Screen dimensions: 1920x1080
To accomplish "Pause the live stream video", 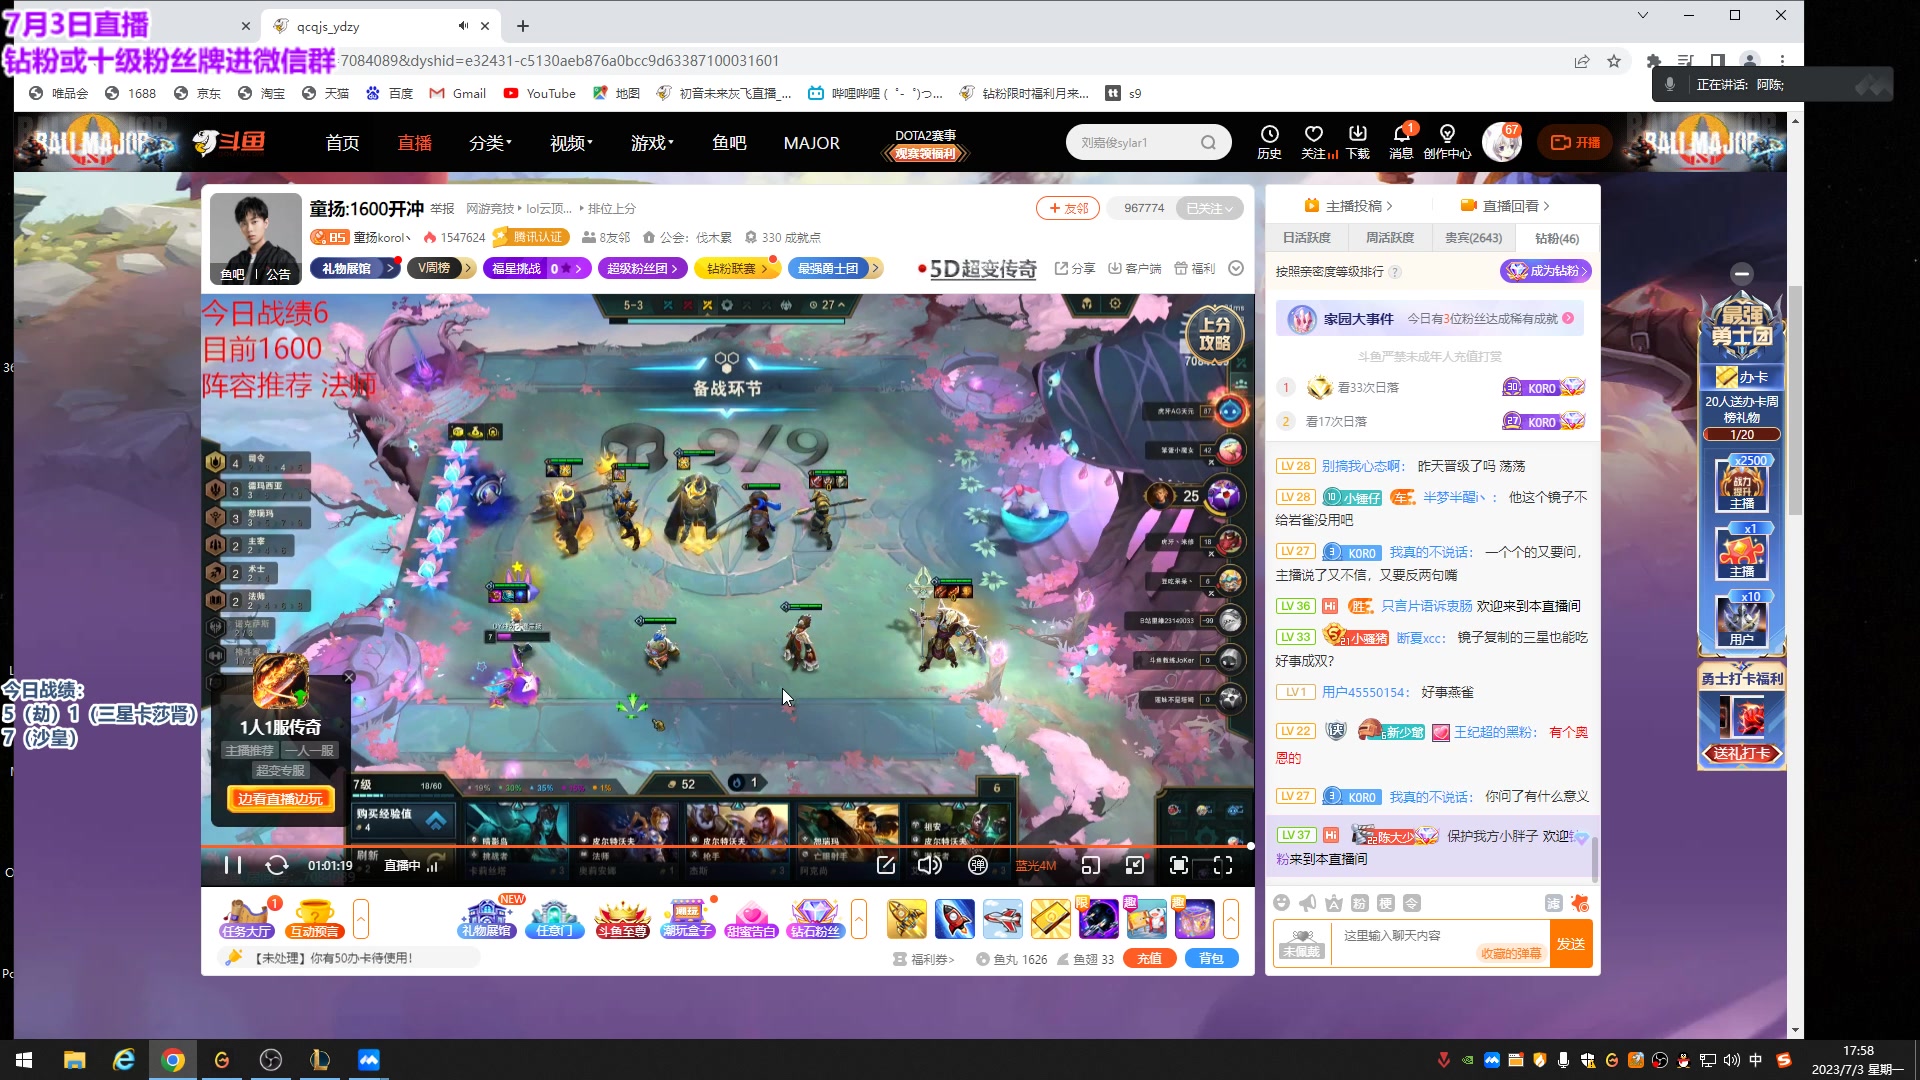I will (x=232, y=865).
